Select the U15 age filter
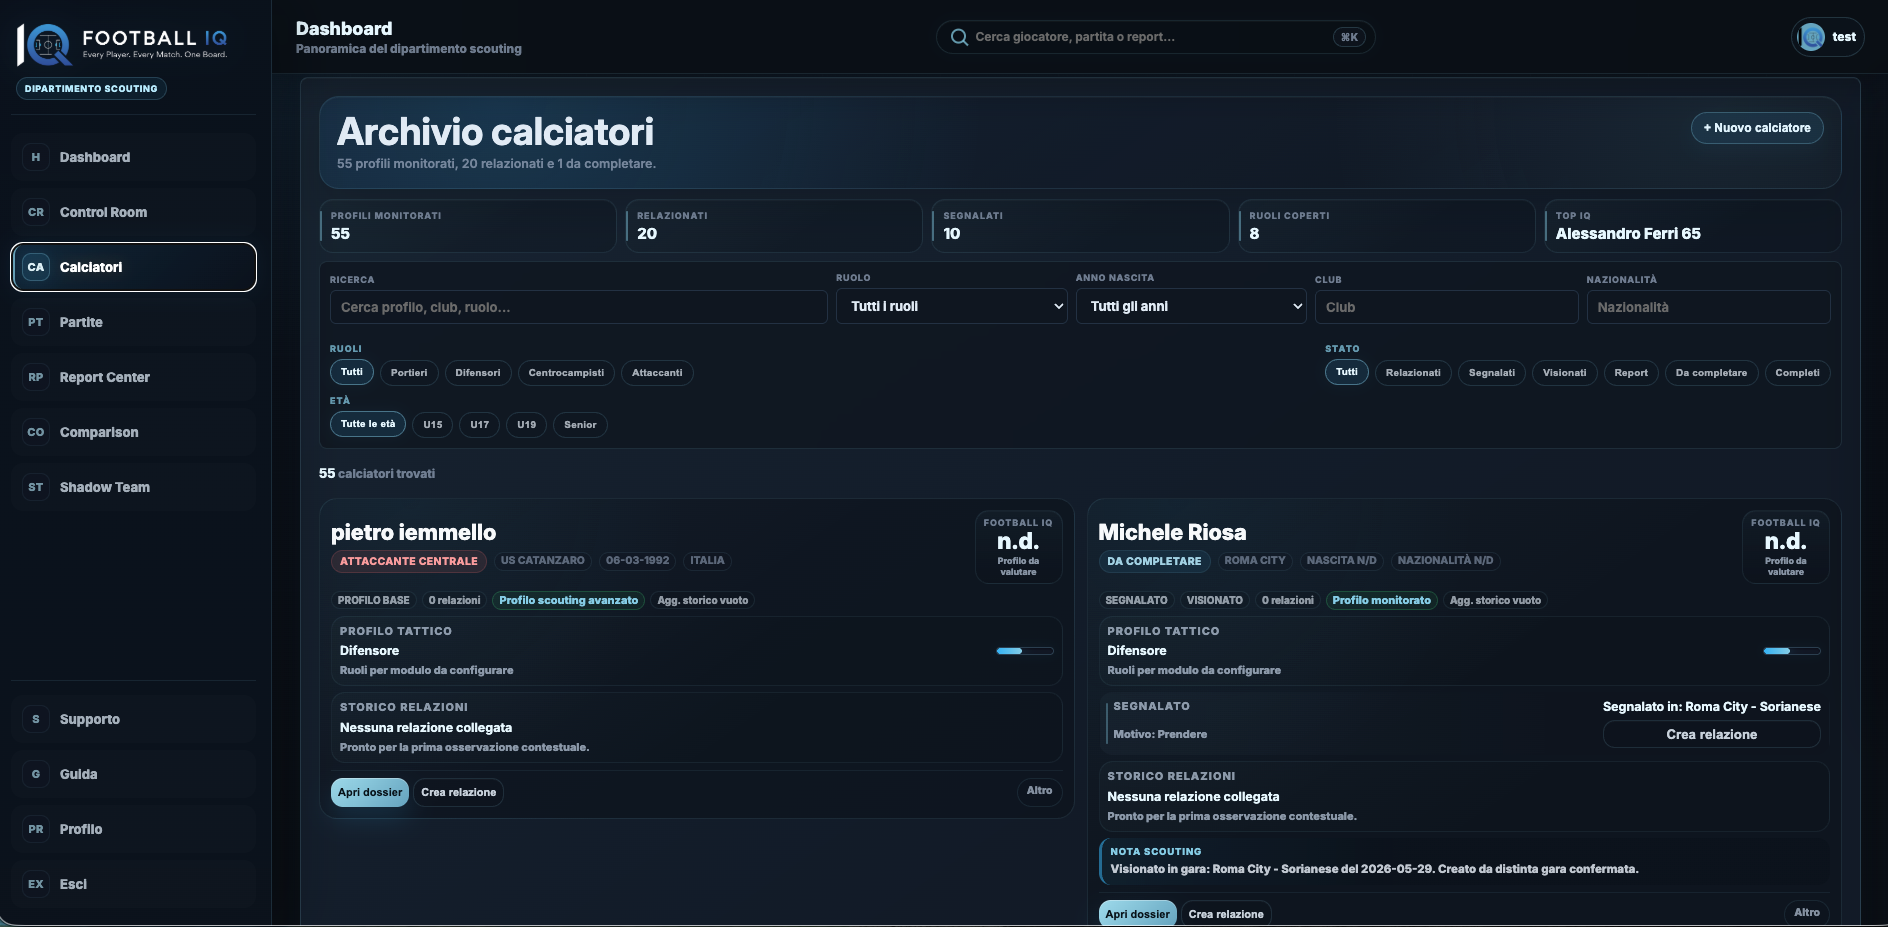This screenshot has width=1888, height=927. pyautogui.click(x=433, y=425)
